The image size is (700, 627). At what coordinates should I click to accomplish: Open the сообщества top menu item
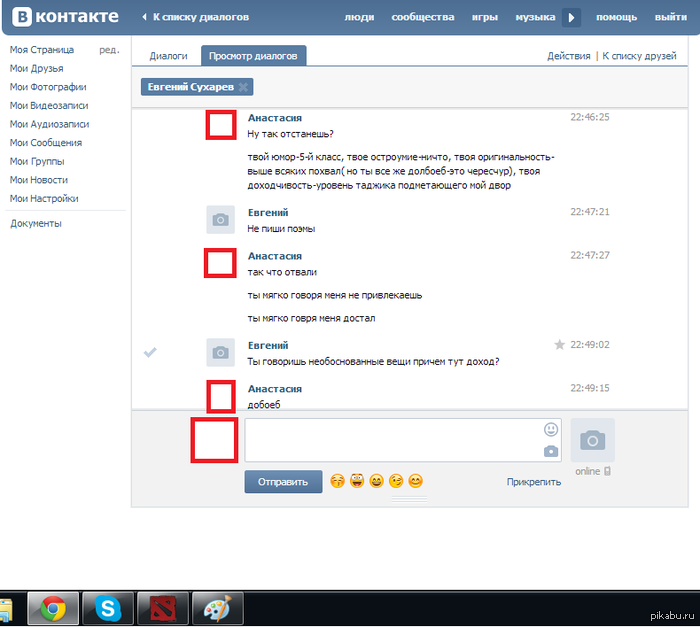pyautogui.click(x=423, y=17)
